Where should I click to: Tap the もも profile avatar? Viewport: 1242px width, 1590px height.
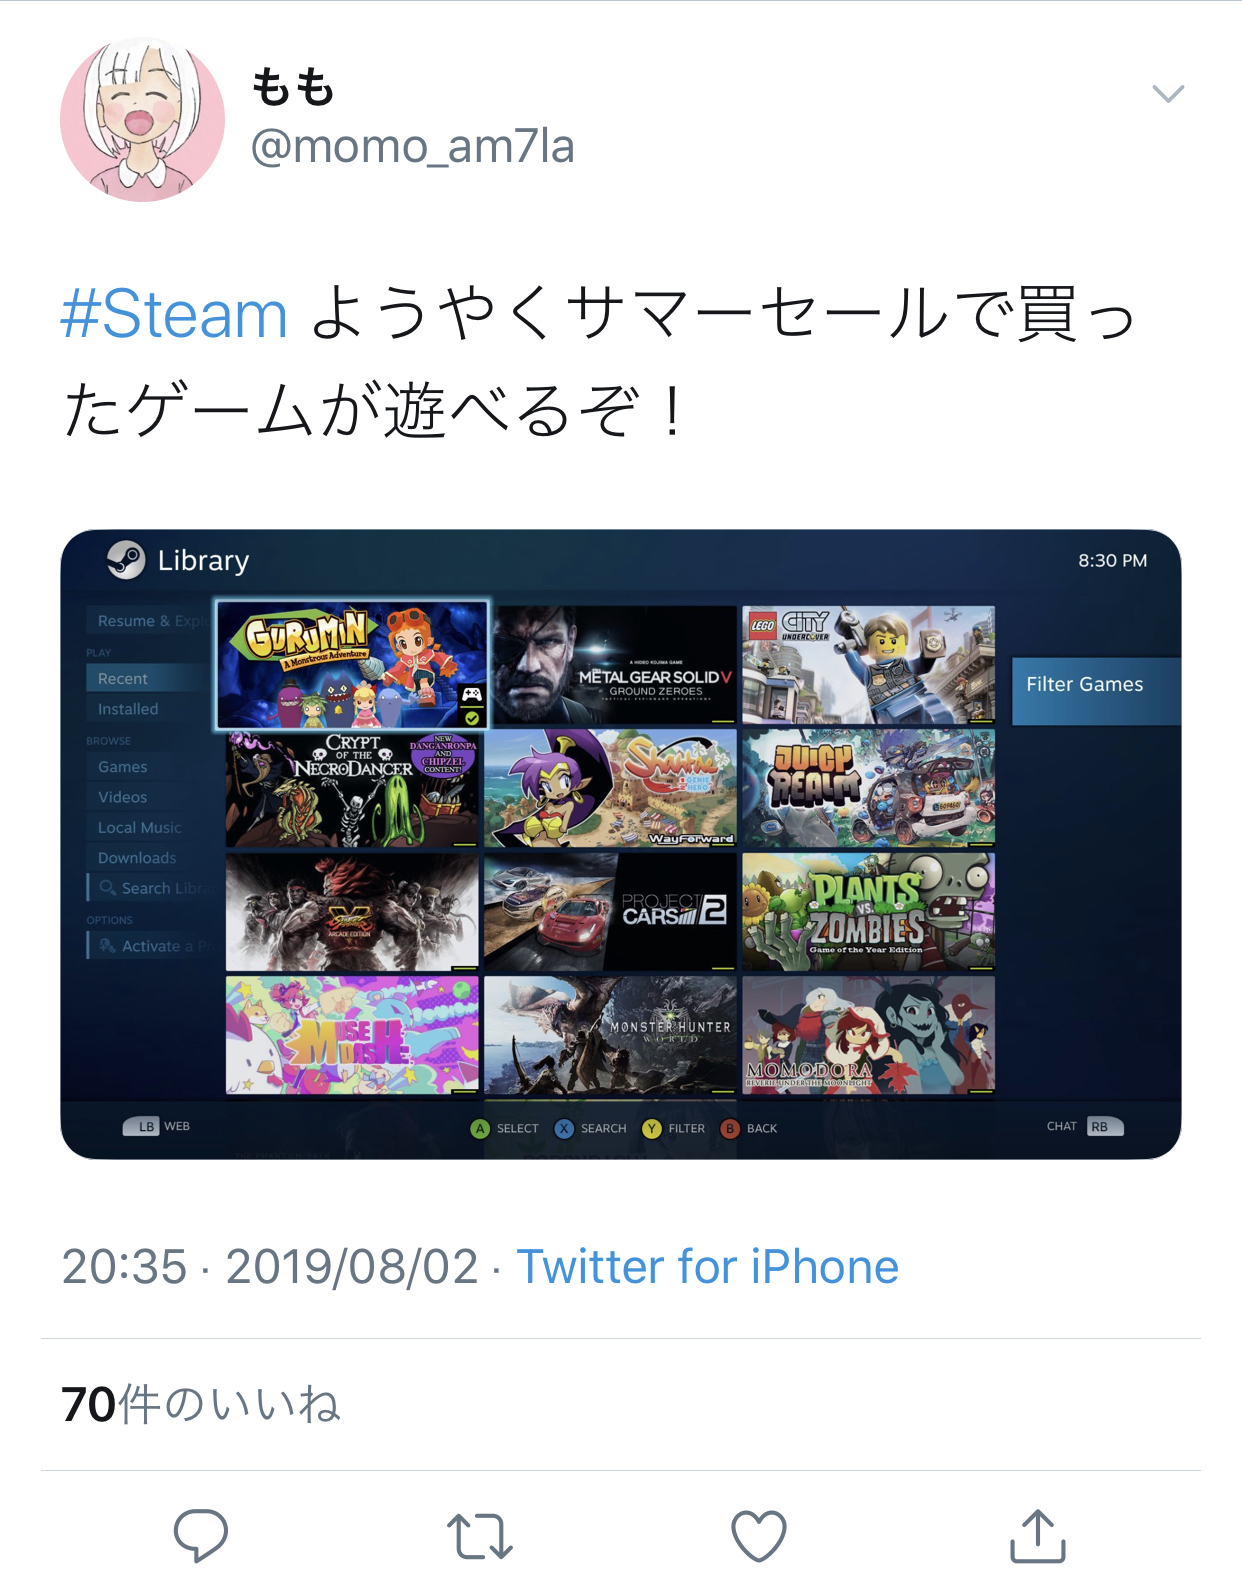142,120
